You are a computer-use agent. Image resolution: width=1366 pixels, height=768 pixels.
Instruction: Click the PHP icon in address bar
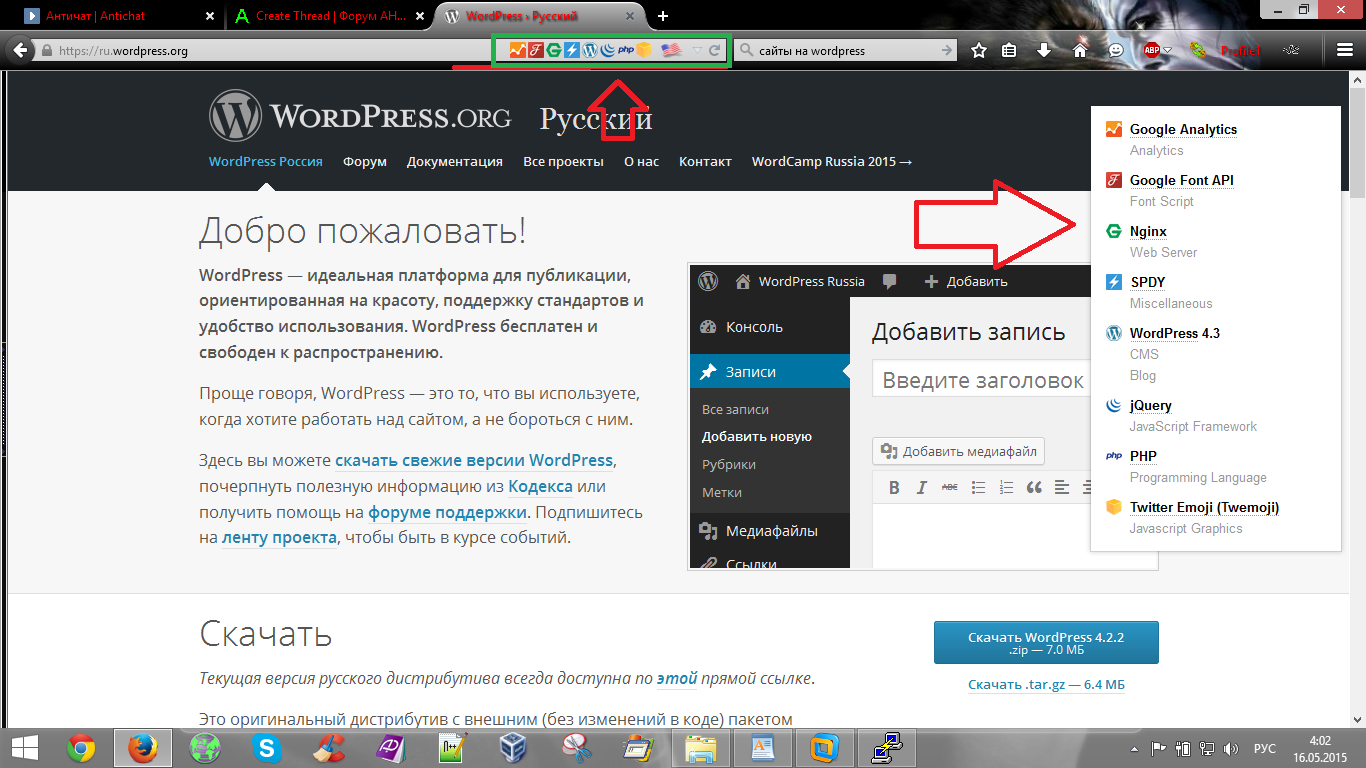coord(626,50)
